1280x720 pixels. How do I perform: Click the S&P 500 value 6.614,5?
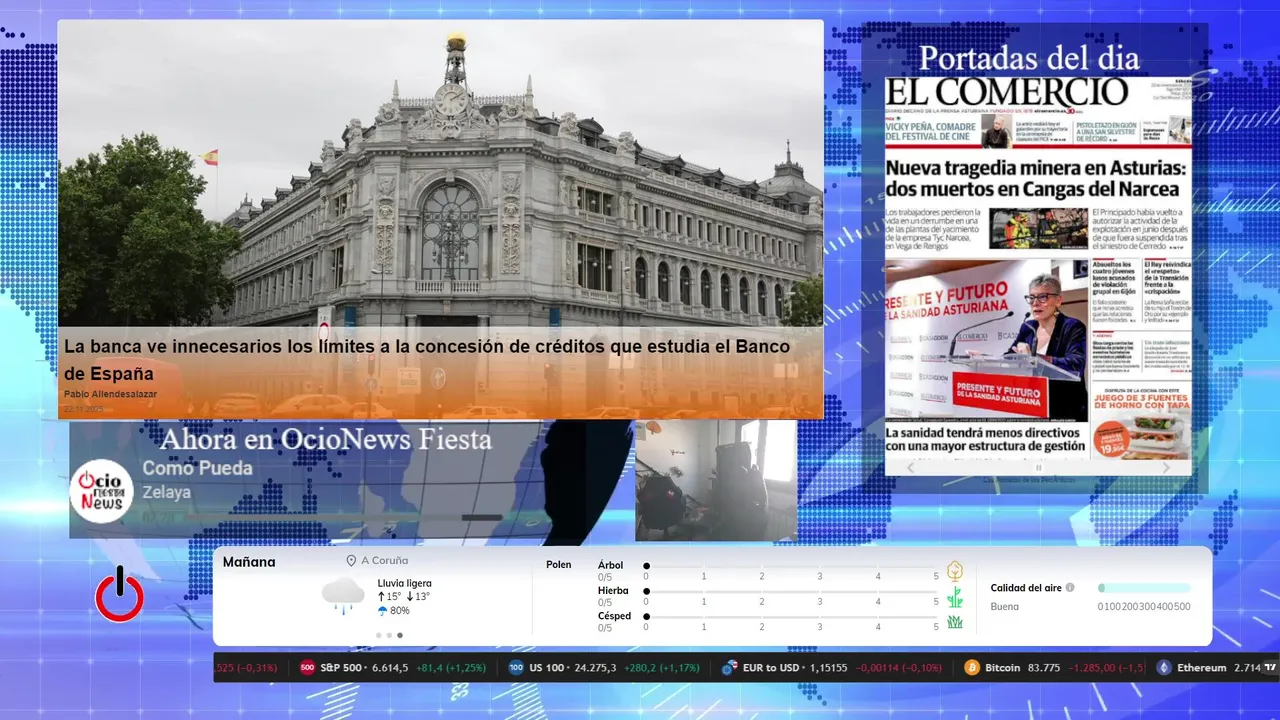pos(390,668)
